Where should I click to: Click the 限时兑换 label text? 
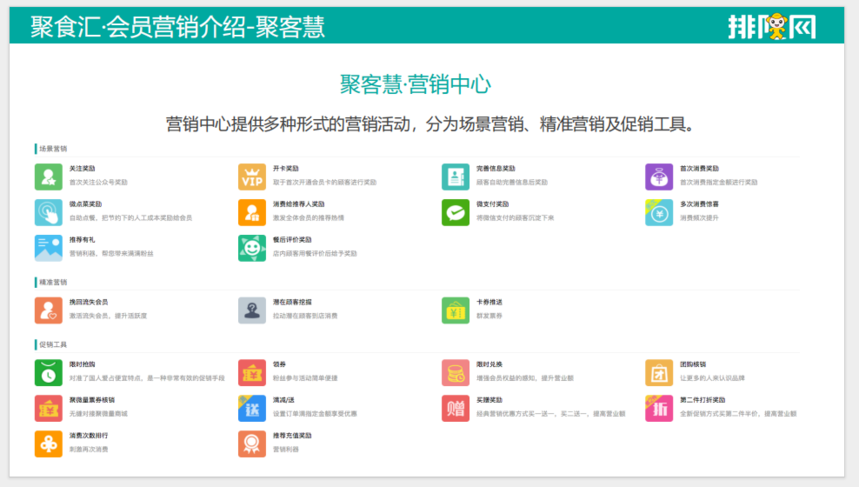tap(489, 365)
